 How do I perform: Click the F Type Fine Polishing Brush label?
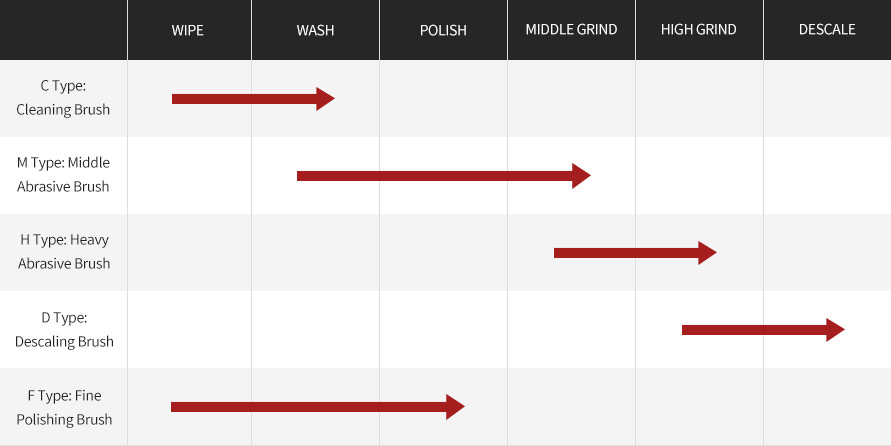click(63, 407)
